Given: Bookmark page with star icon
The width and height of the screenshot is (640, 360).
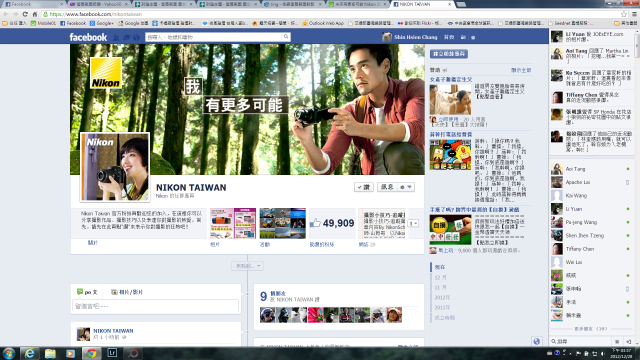Looking at the screenshot, I should tap(624, 14).
